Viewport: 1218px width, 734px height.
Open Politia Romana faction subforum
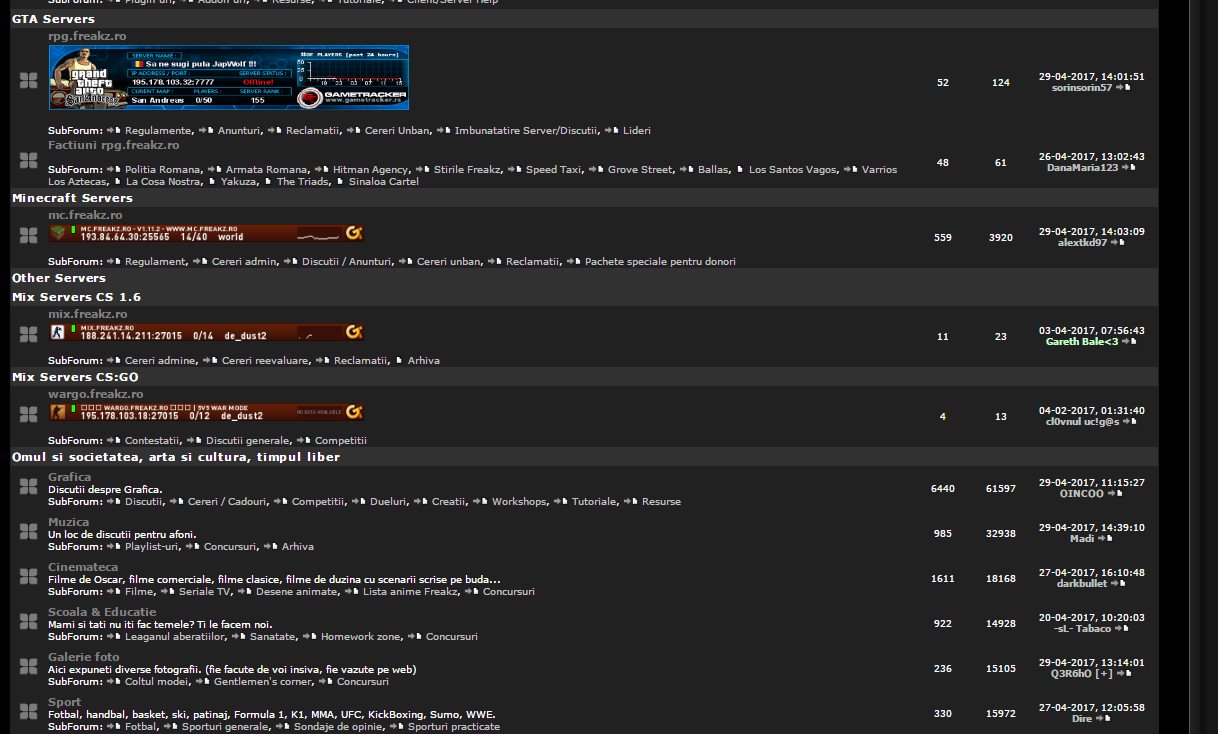point(164,170)
